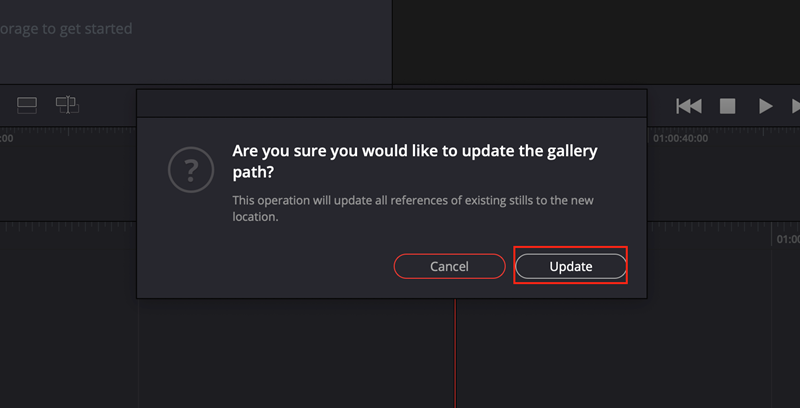Screen dimensions: 800x408
Task: Jump to first frame with skip-back icon
Action: (689, 106)
